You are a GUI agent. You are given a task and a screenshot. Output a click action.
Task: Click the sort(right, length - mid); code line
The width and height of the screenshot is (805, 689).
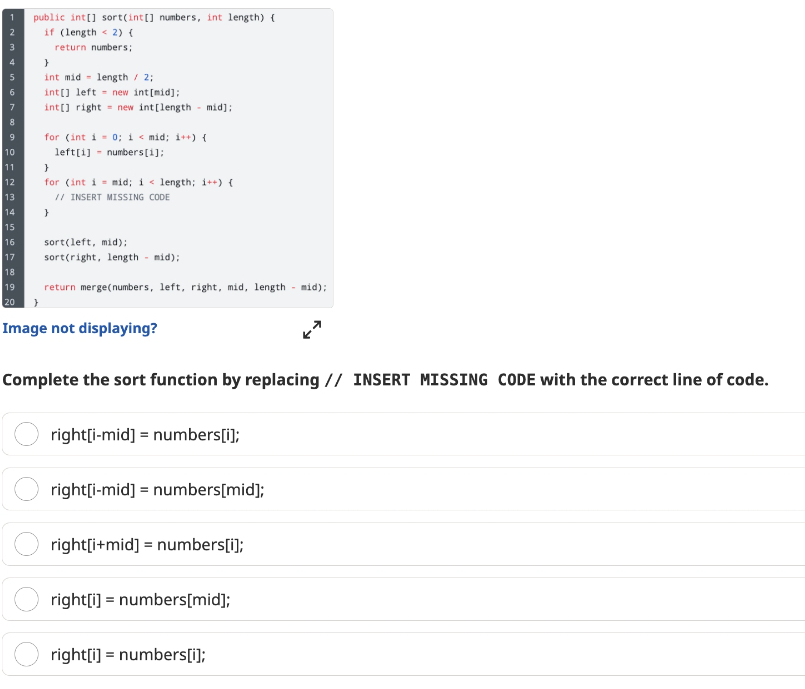tap(112, 257)
